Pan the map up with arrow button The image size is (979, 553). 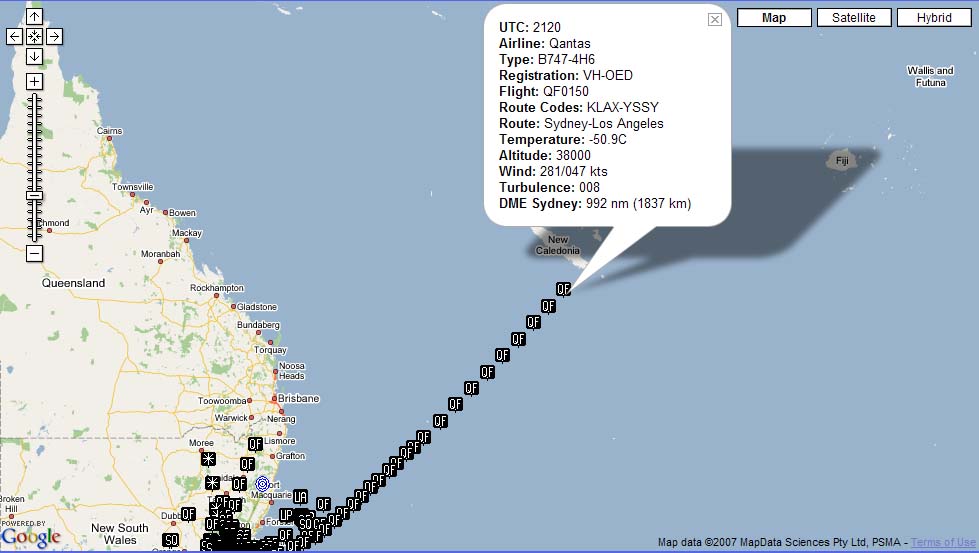click(x=34, y=17)
